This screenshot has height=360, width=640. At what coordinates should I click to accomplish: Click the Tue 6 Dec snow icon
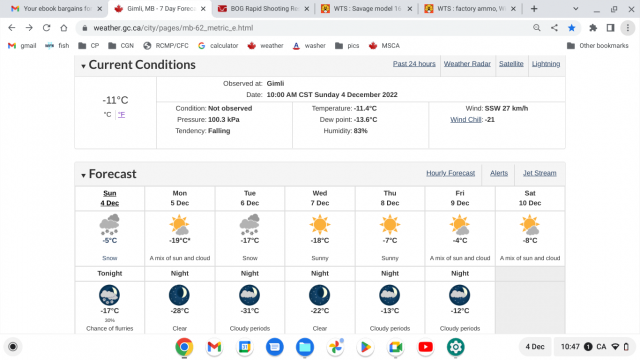[250, 224]
